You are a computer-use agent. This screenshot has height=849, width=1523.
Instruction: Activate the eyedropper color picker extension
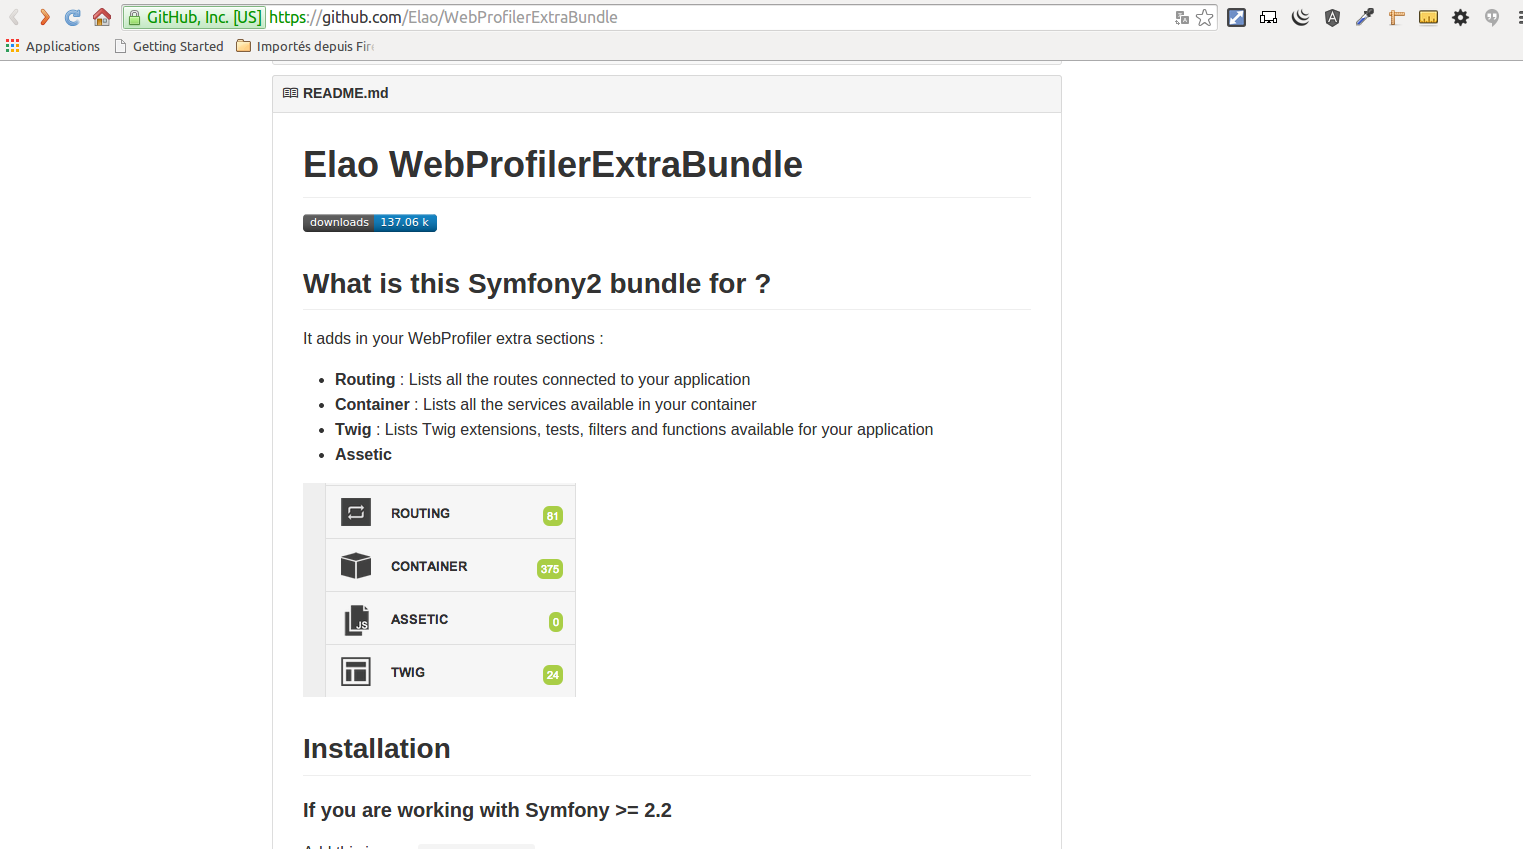point(1365,17)
